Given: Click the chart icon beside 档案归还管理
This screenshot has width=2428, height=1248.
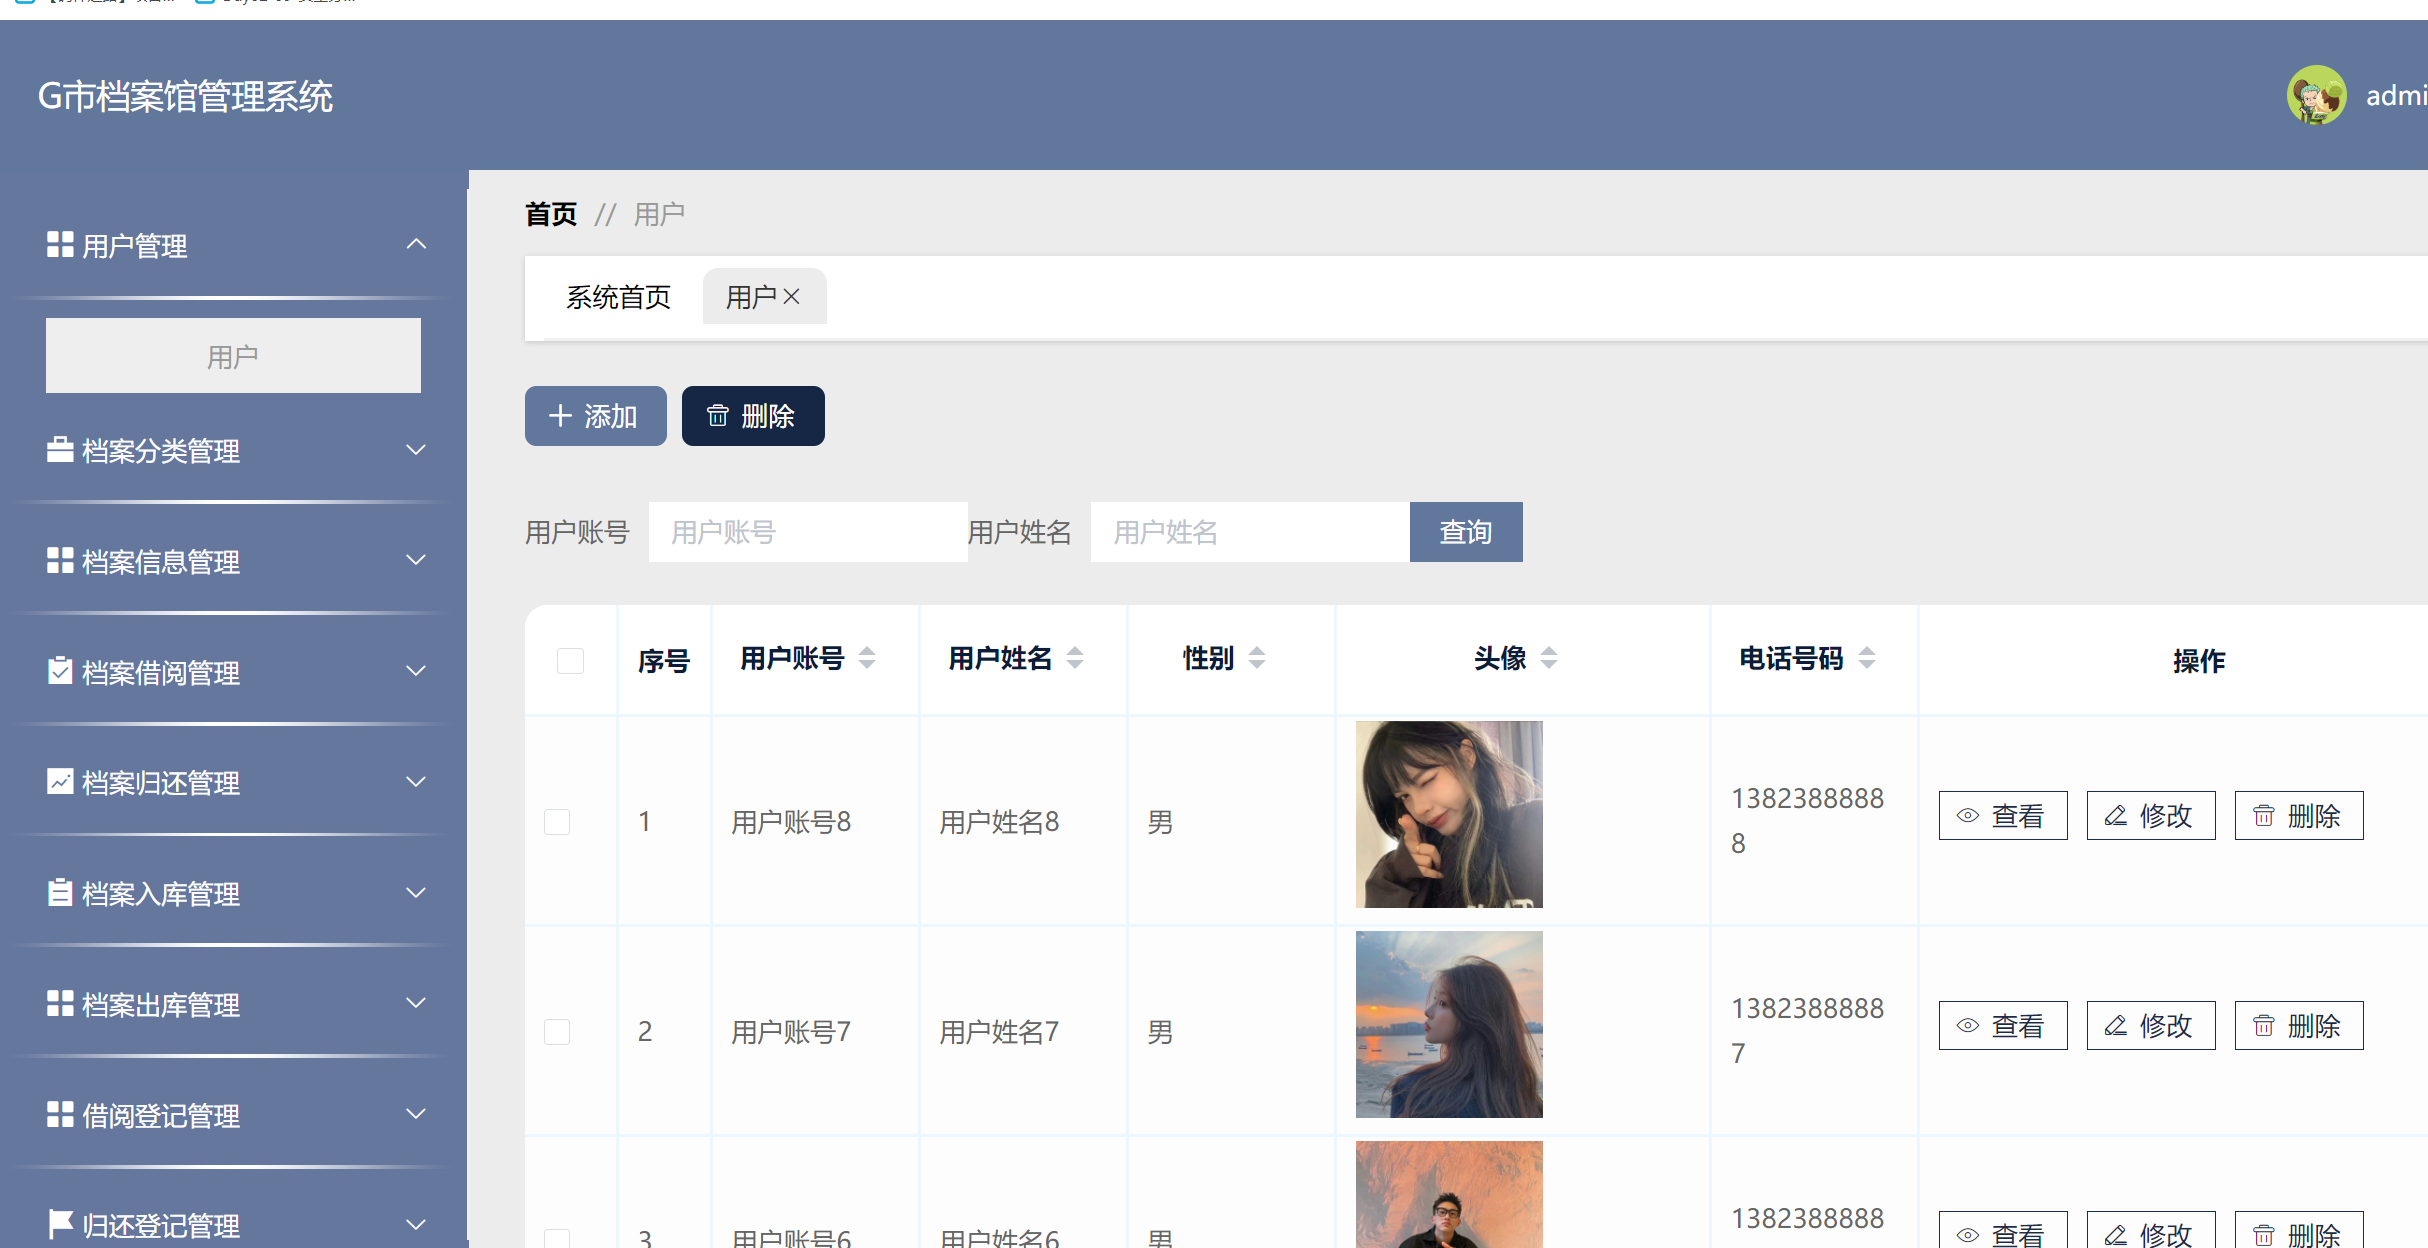Looking at the screenshot, I should pyautogui.click(x=60, y=782).
